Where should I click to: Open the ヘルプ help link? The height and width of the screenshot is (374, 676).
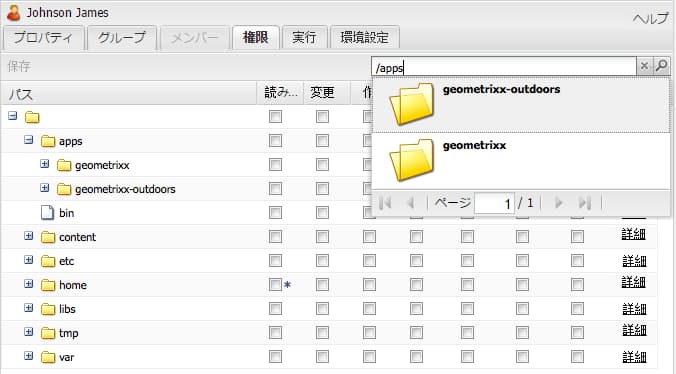[651, 19]
